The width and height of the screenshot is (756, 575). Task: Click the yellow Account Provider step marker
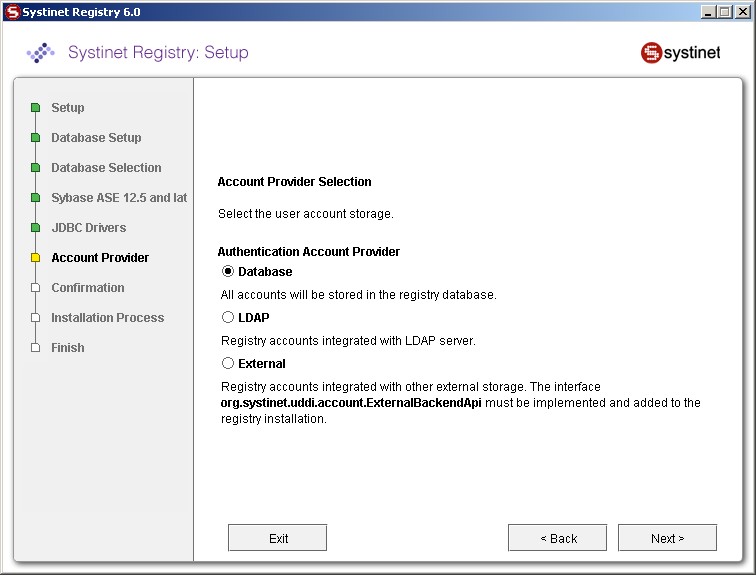point(35,257)
